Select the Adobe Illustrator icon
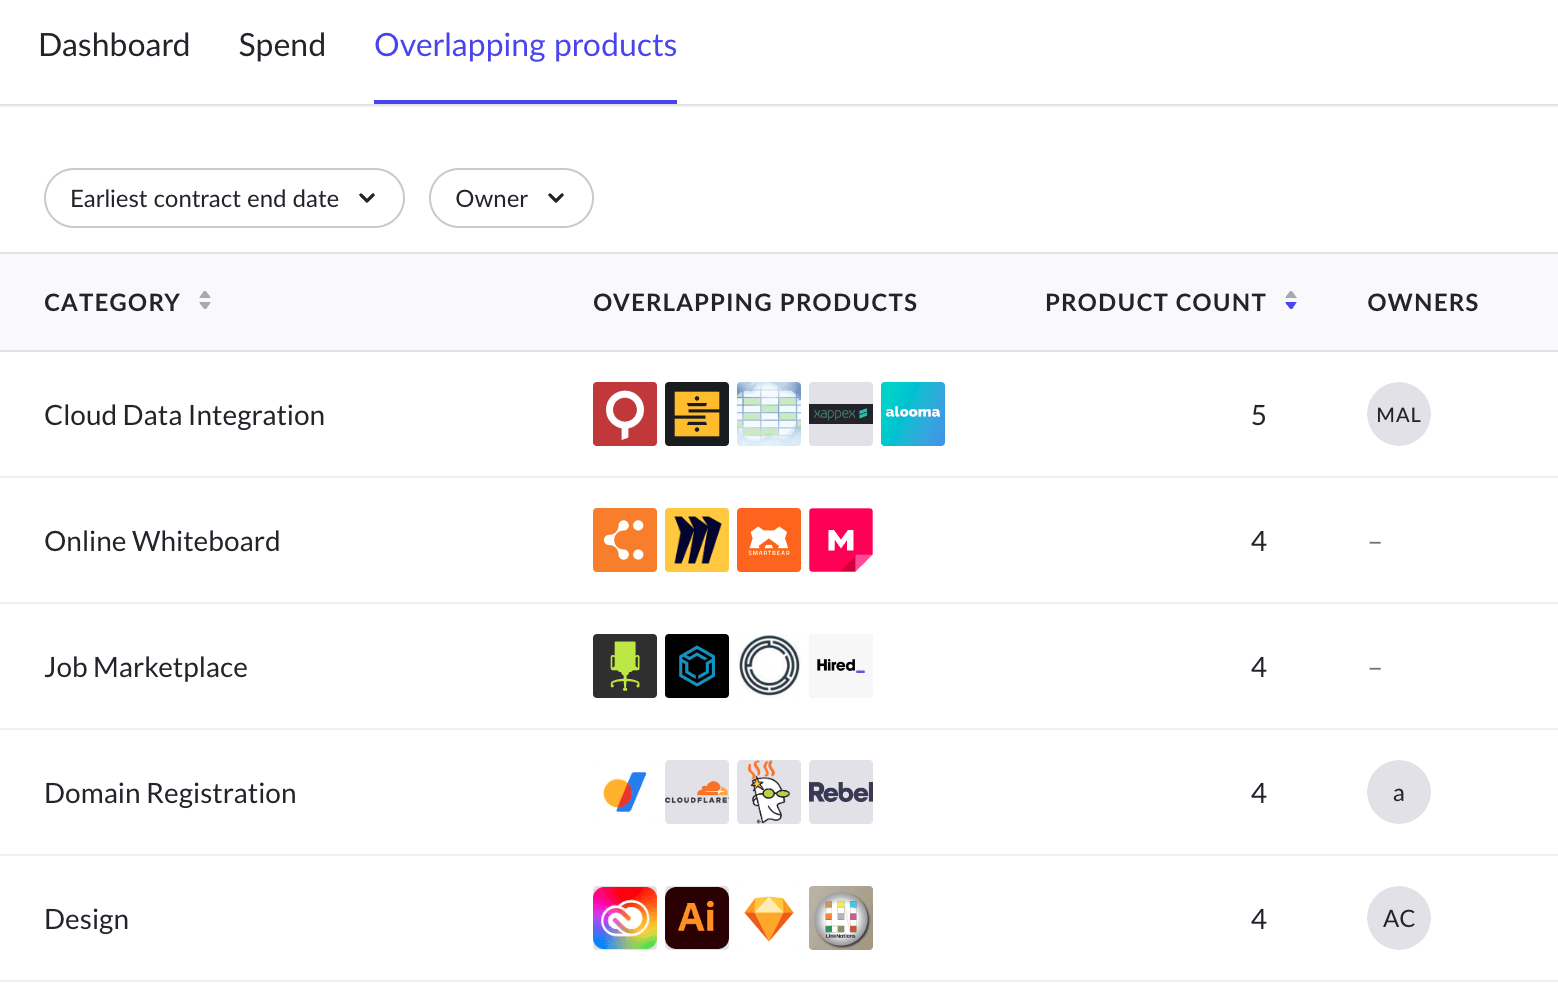This screenshot has height=1000, width=1558. click(697, 918)
